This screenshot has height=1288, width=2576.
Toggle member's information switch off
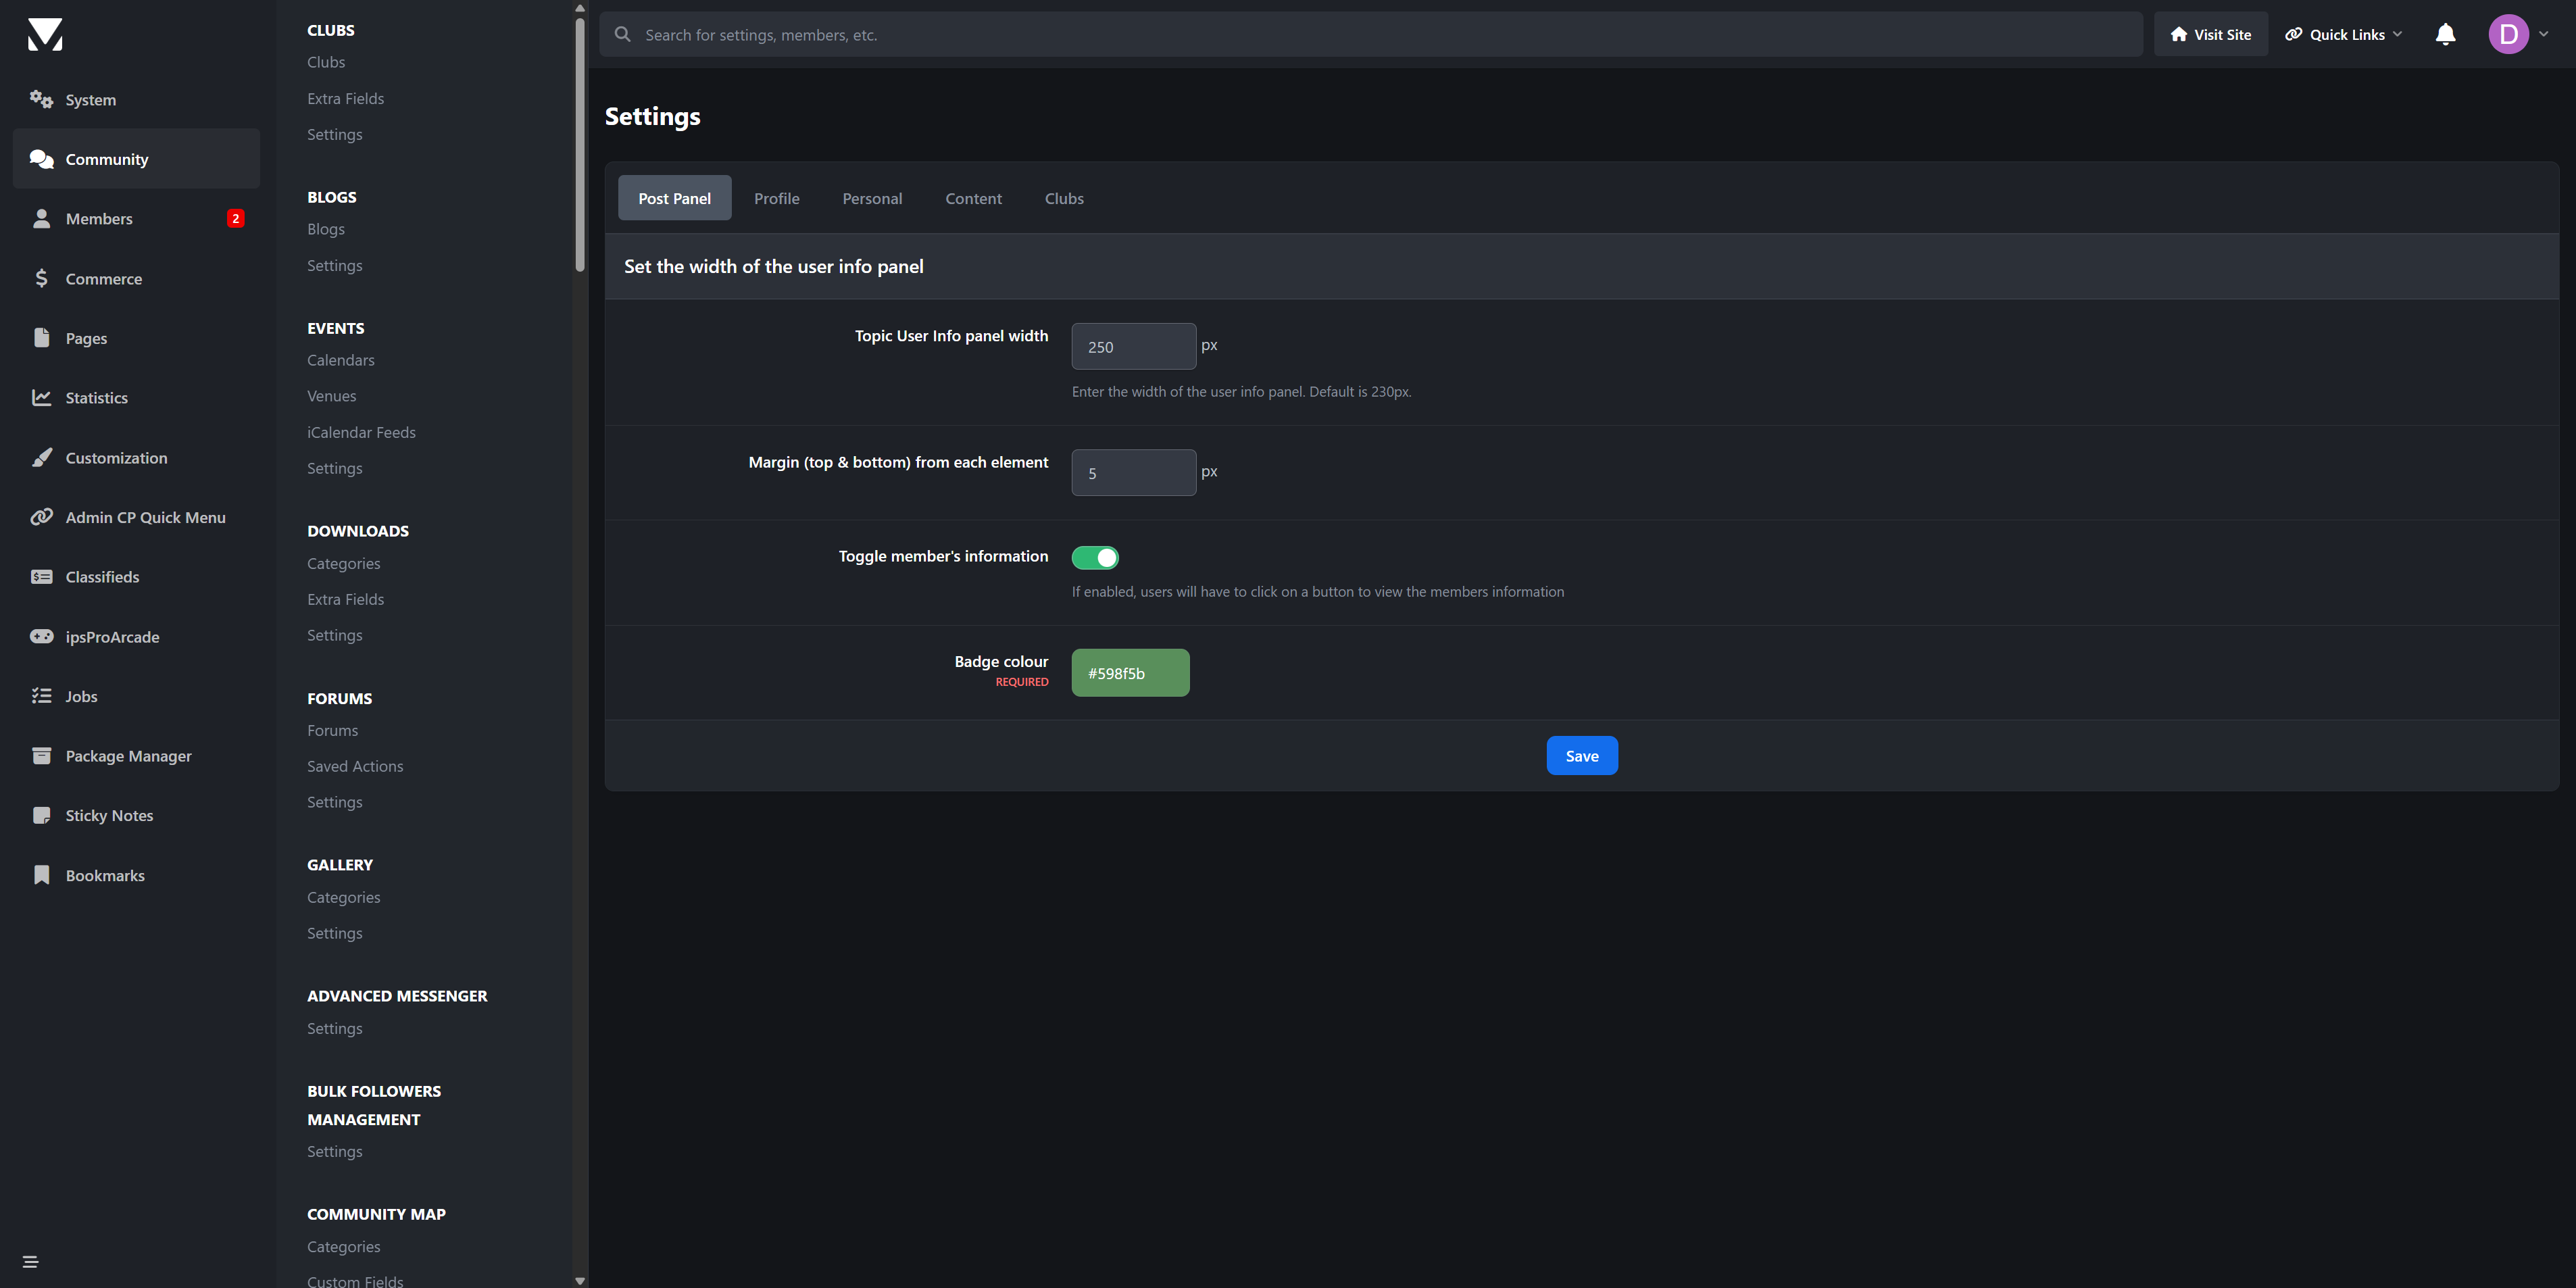[x=1095, y=558]
